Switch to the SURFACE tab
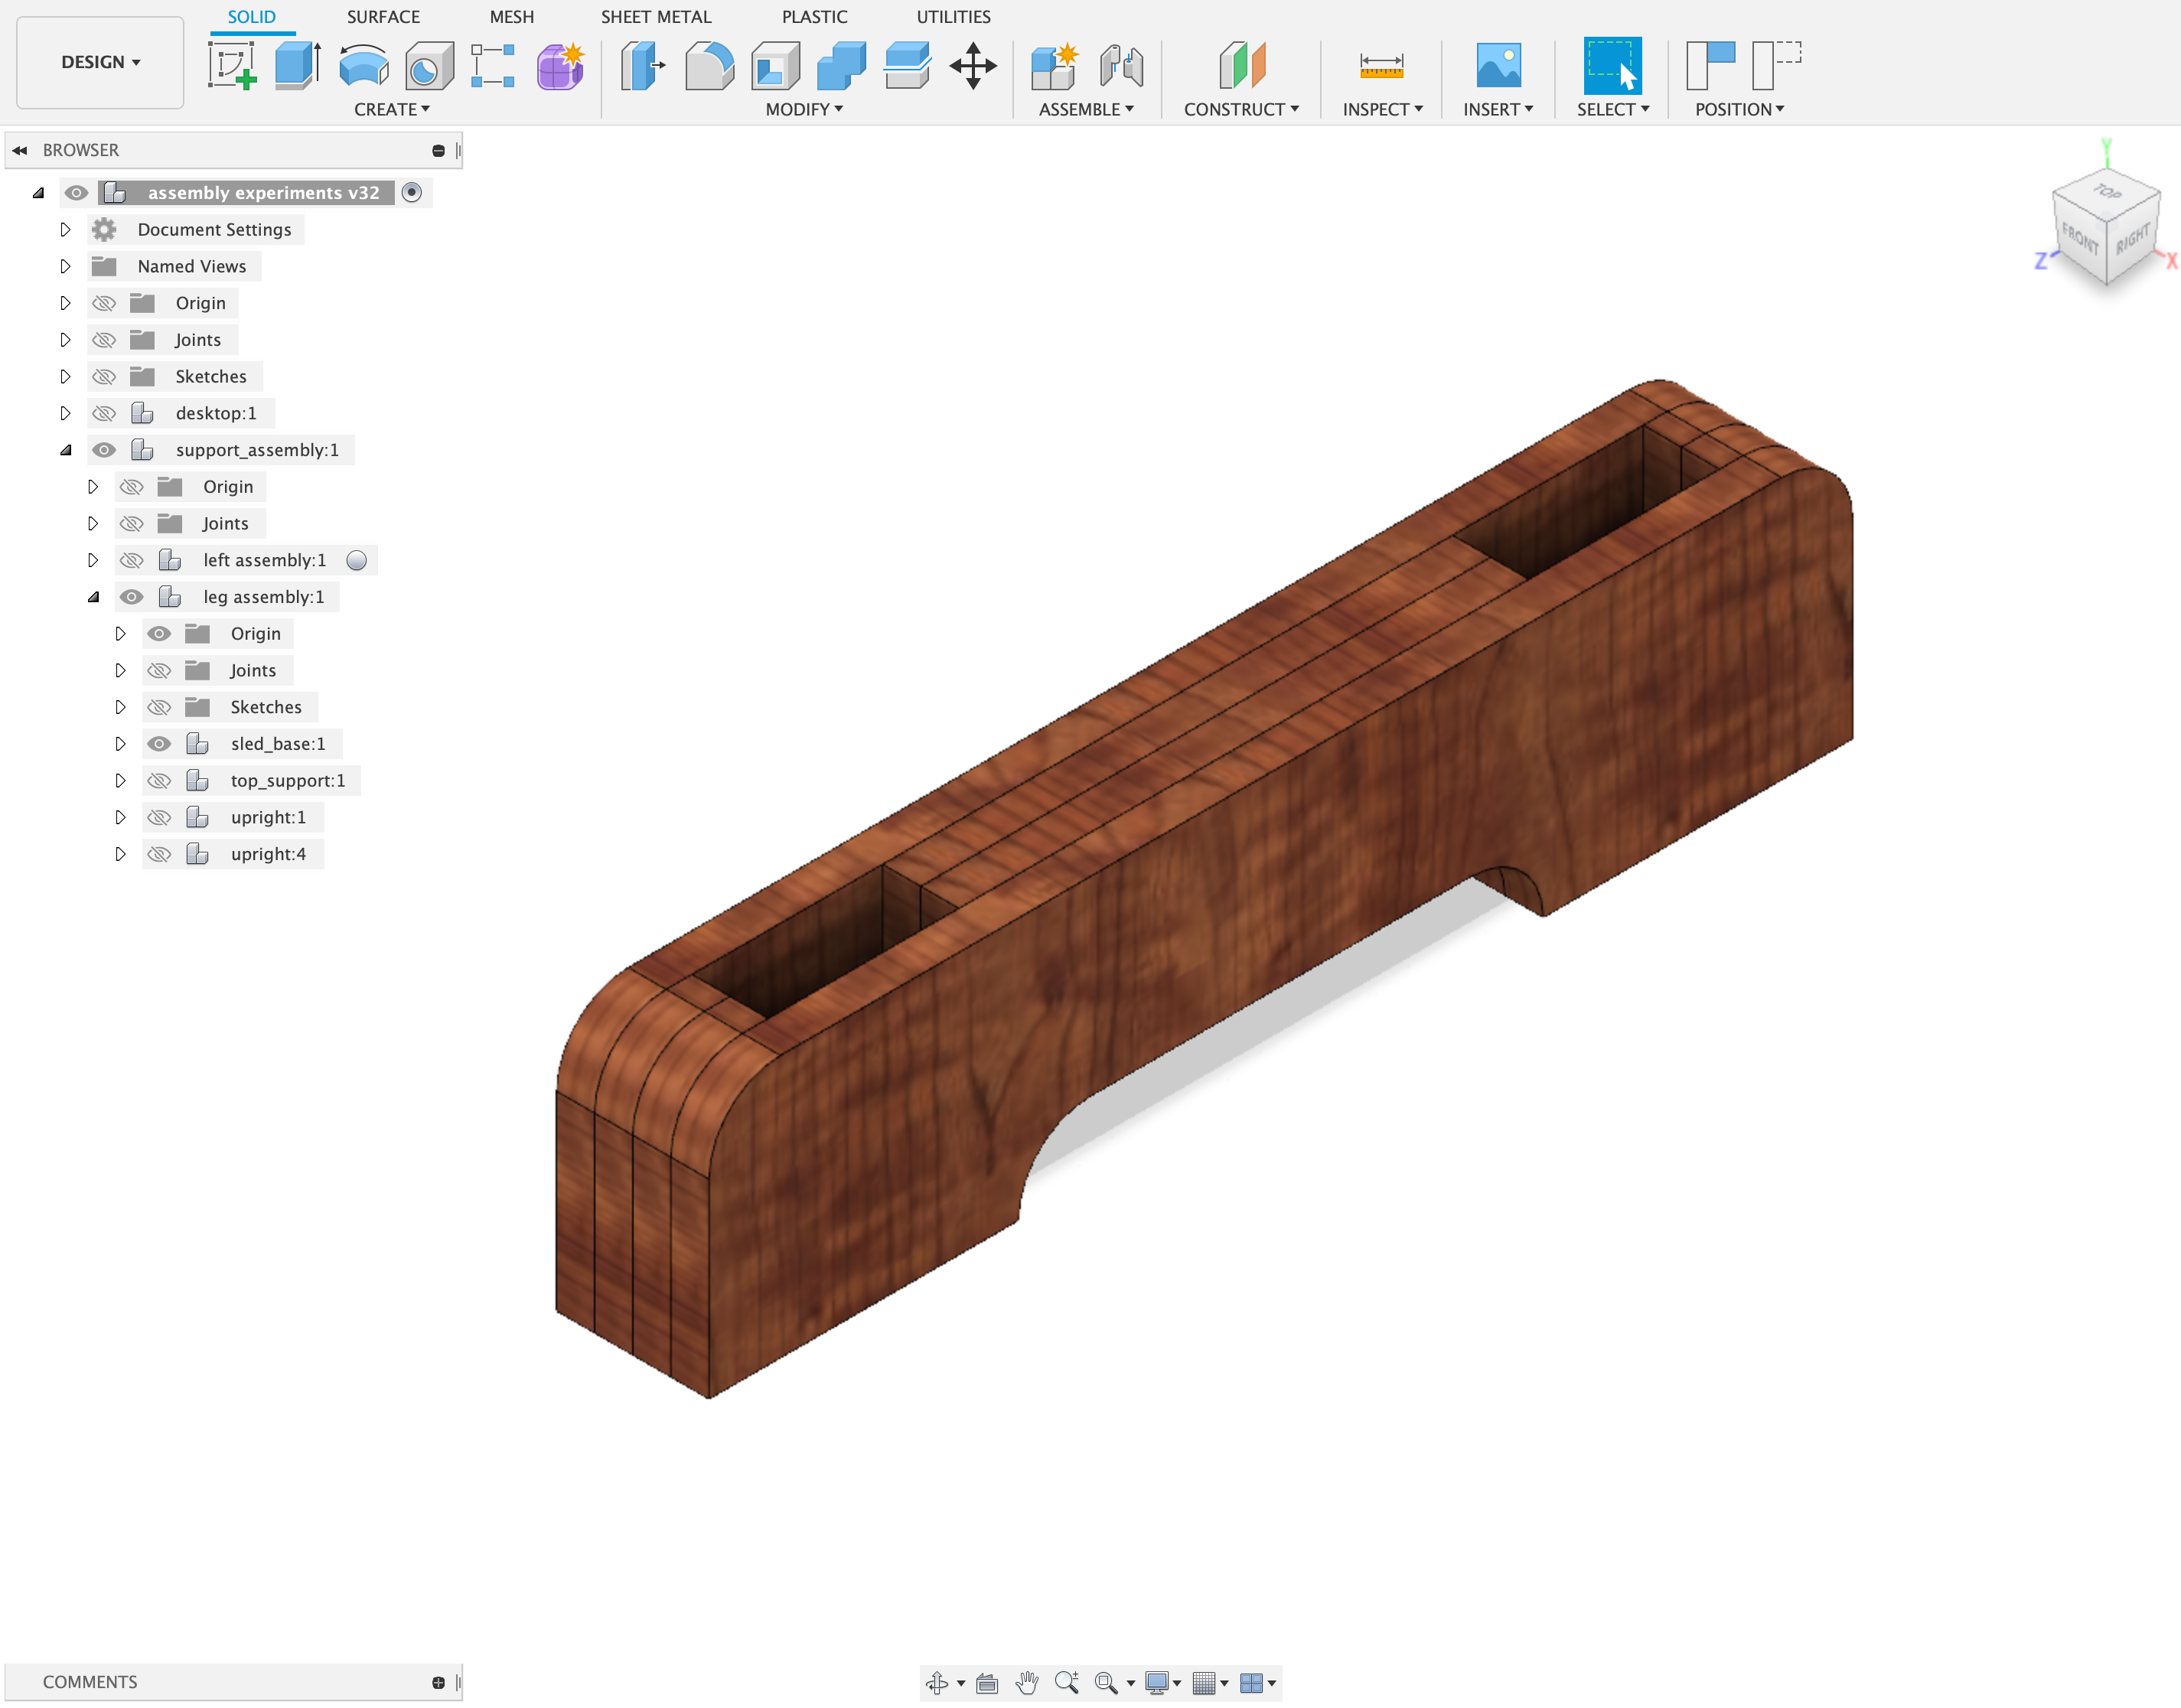 click(383, 17)
